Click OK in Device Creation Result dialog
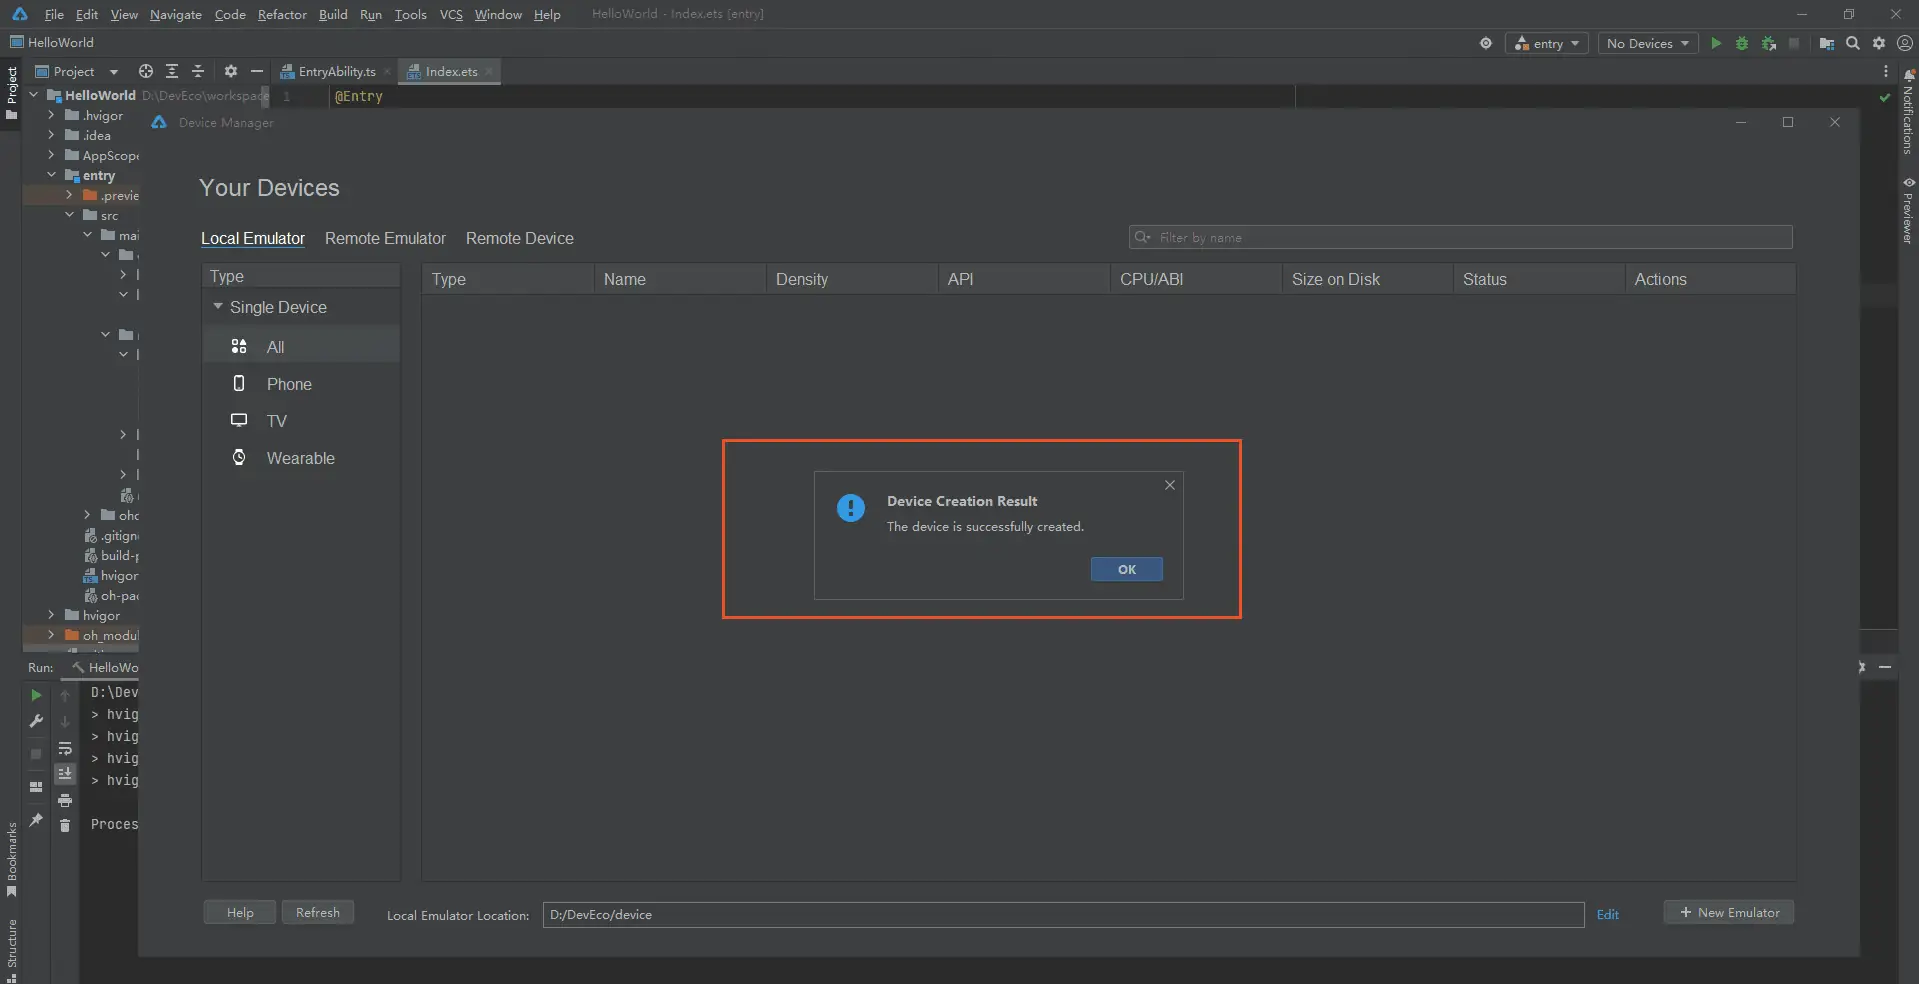Screen dimensions: 1919x984 click(x=1126, y=569)
